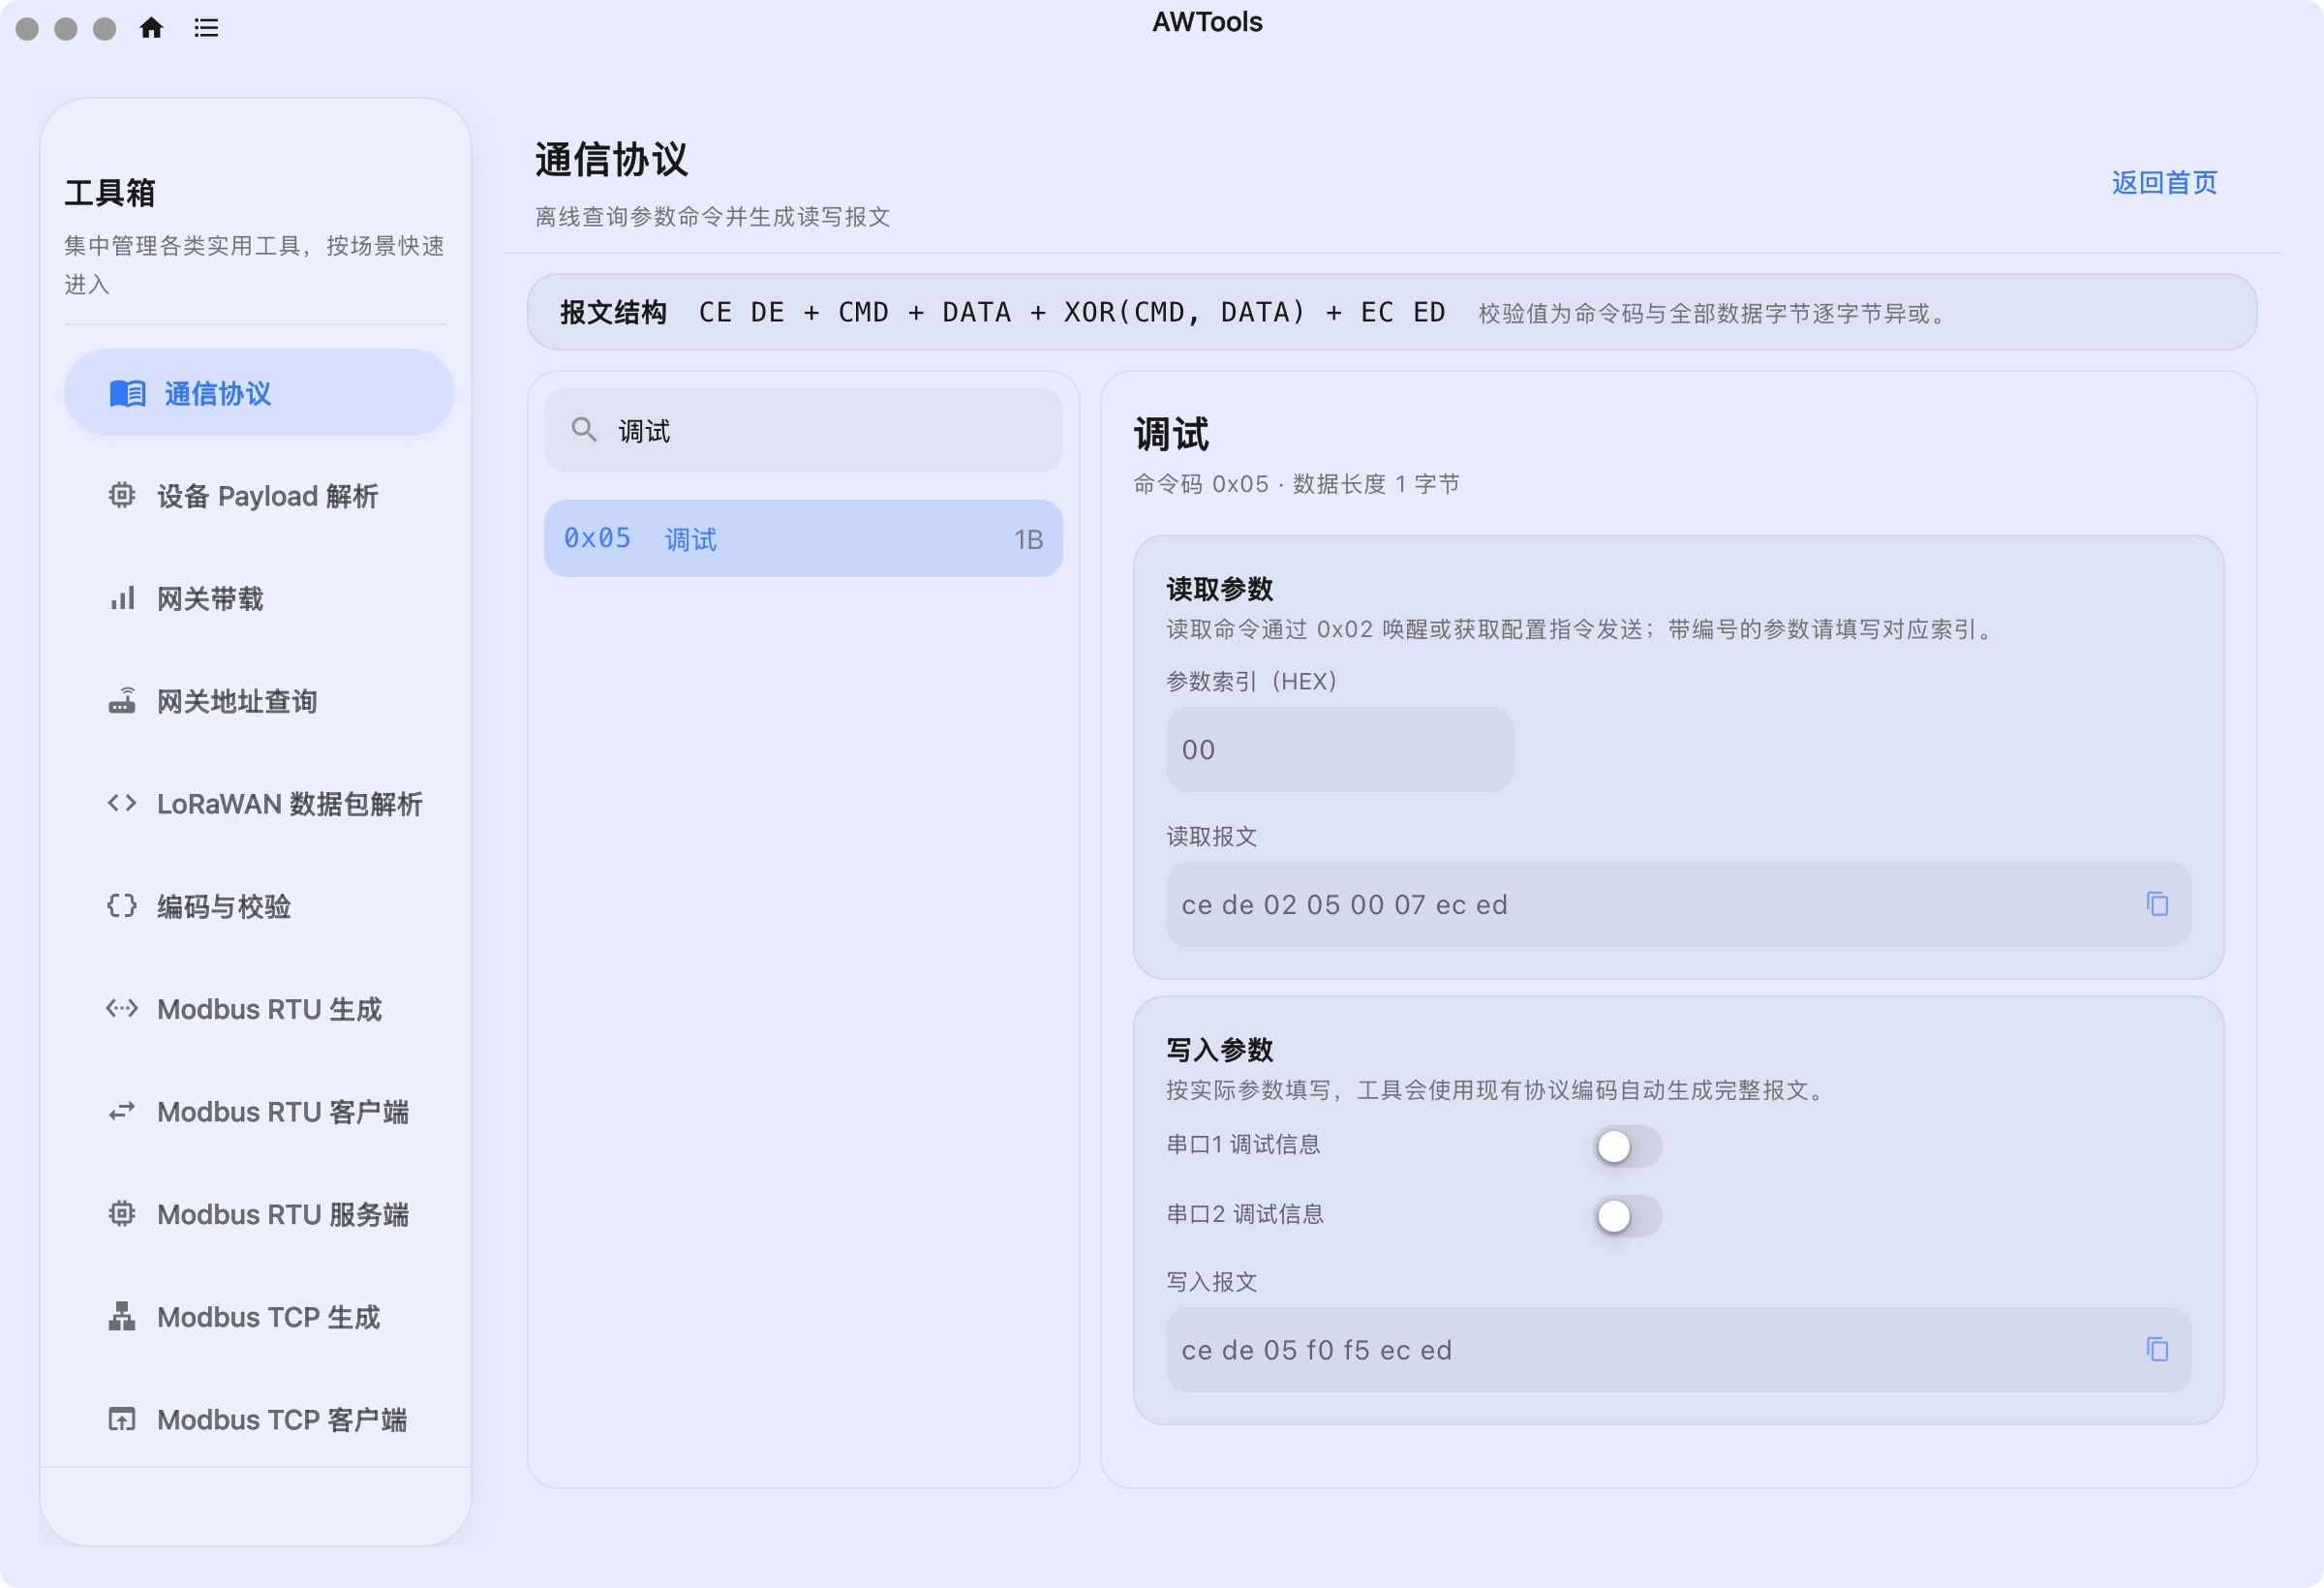Screen dimensions: 2324x1588
Task: Open 网关地址查询 tool
Action: coord(259,701)
